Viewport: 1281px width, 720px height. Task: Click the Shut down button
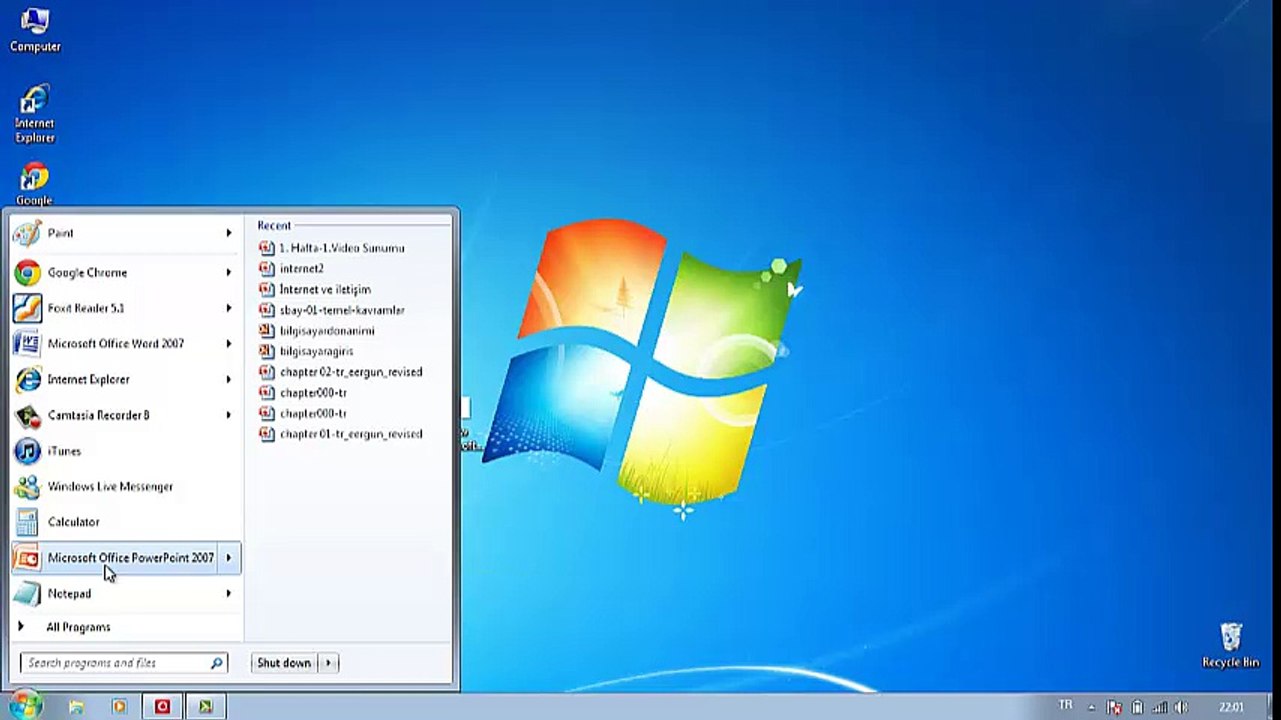284,663
